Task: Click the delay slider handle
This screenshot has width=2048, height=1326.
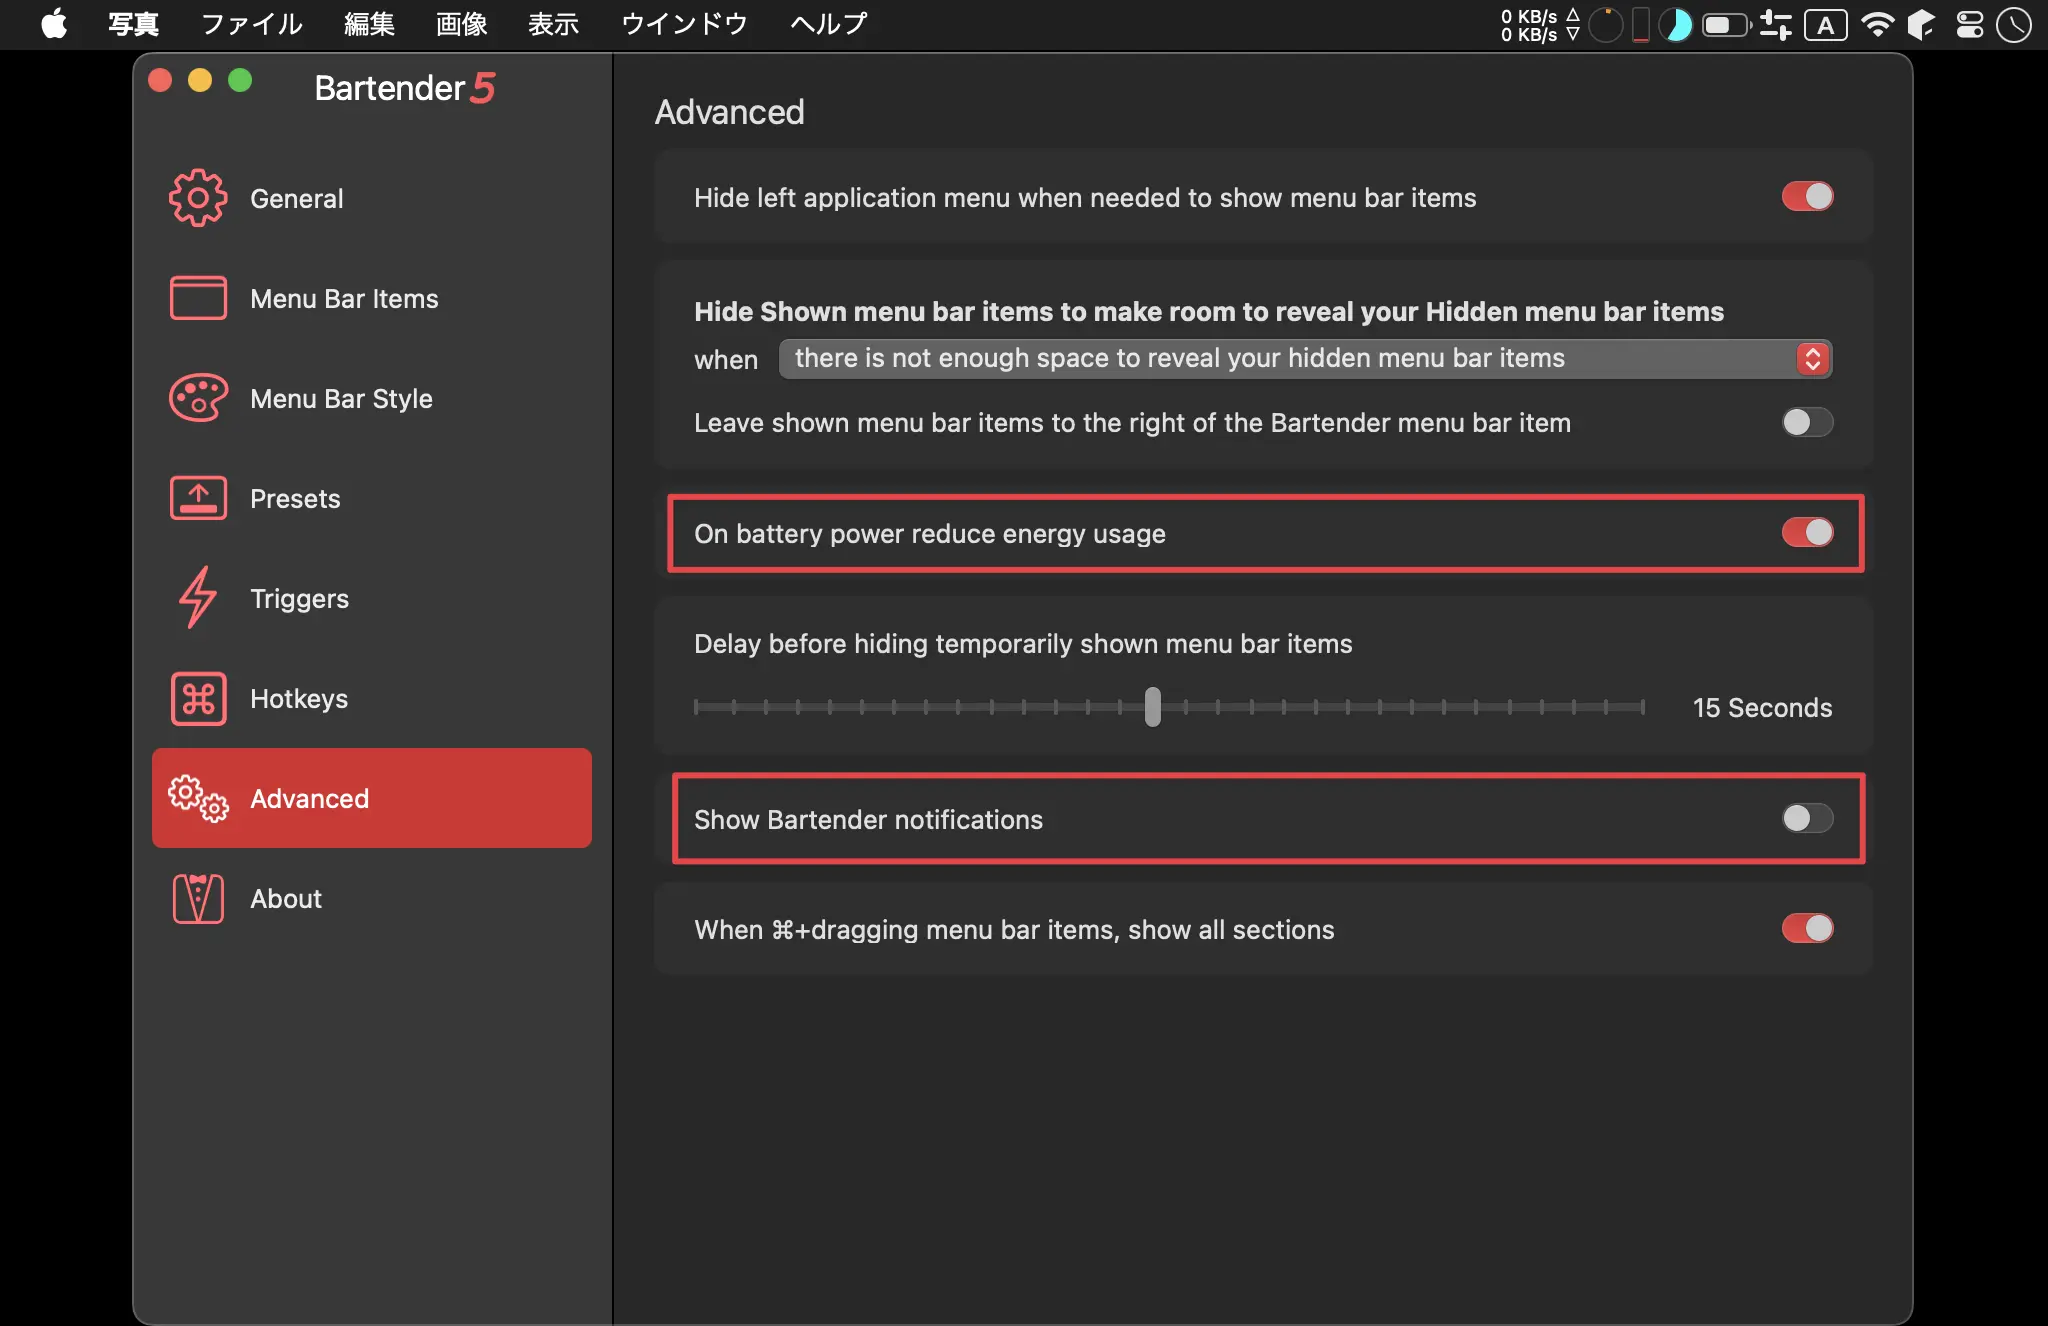Action: (x=1153, y=707)
